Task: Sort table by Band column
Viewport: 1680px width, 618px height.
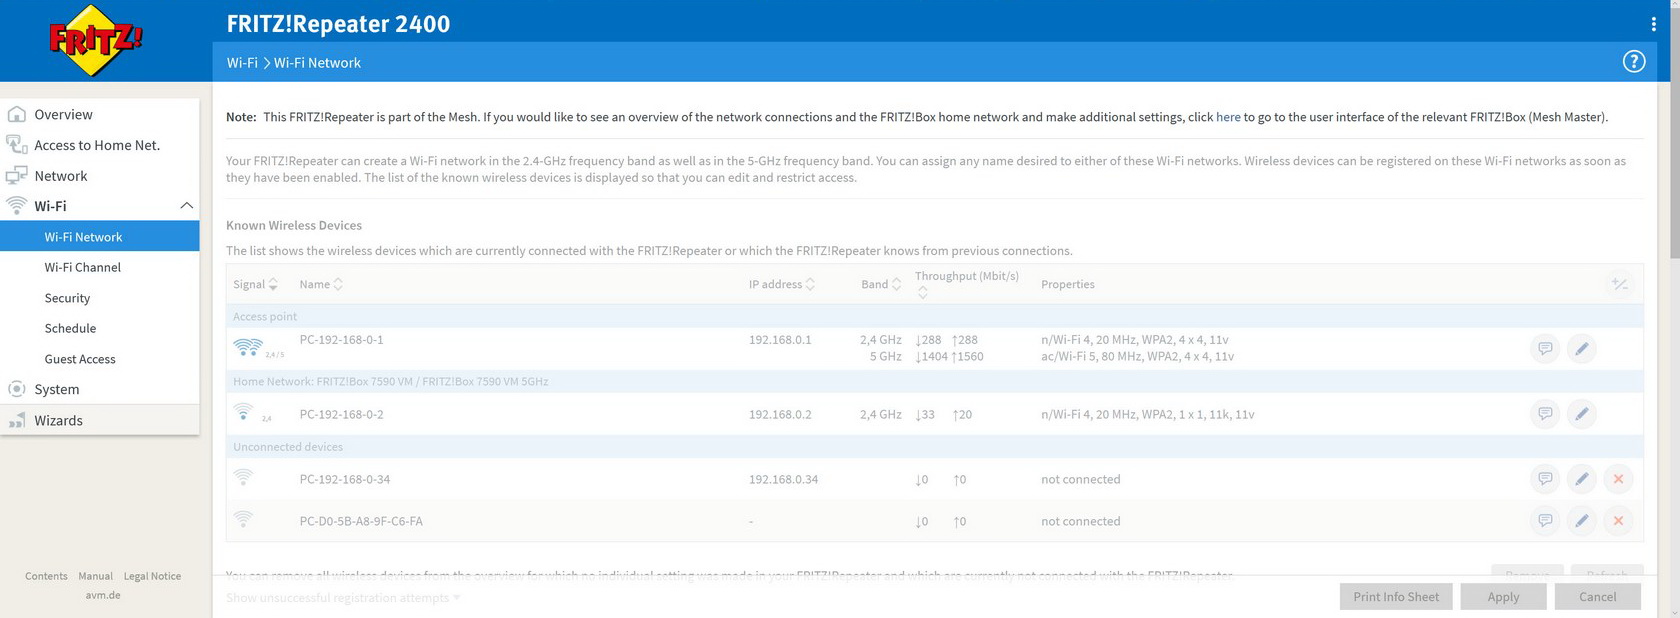Action: pyautogui.click(x=881, y=284)
